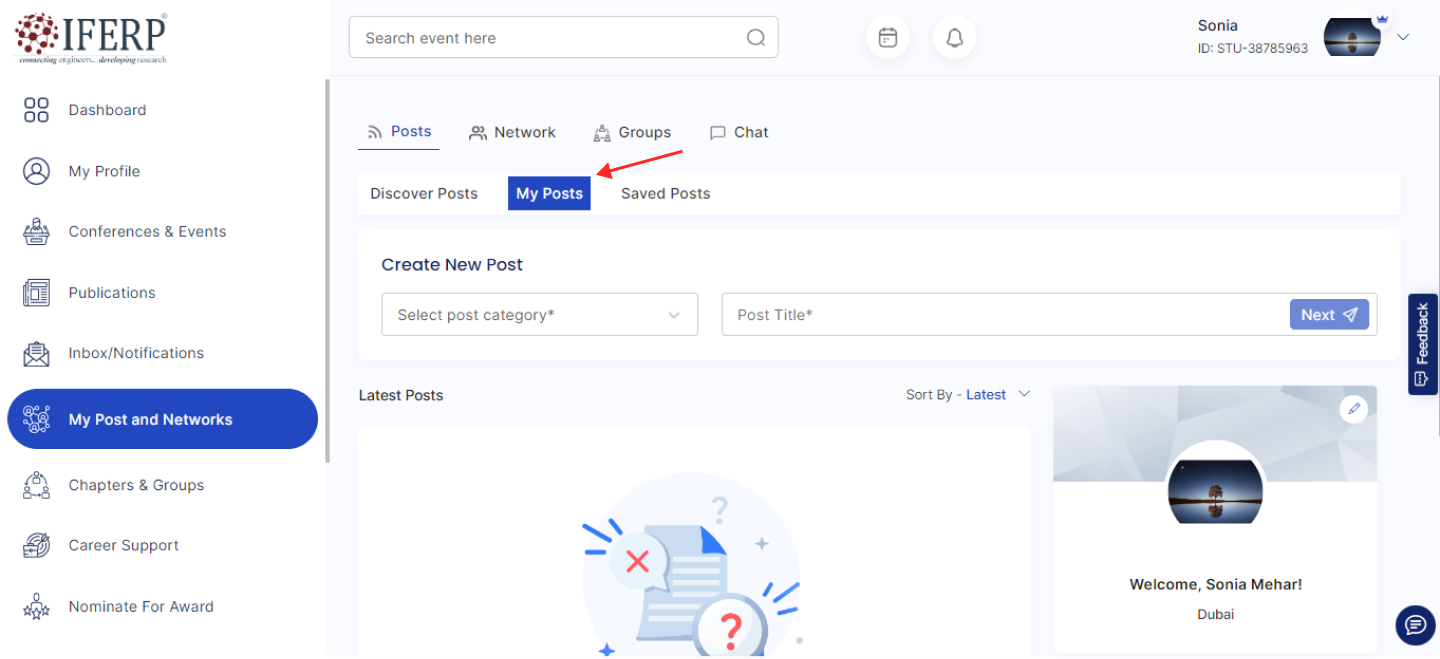Open the Sort By Latest dropdown
The width and height of the screenshot is (1440, 659).
[967, 395]
